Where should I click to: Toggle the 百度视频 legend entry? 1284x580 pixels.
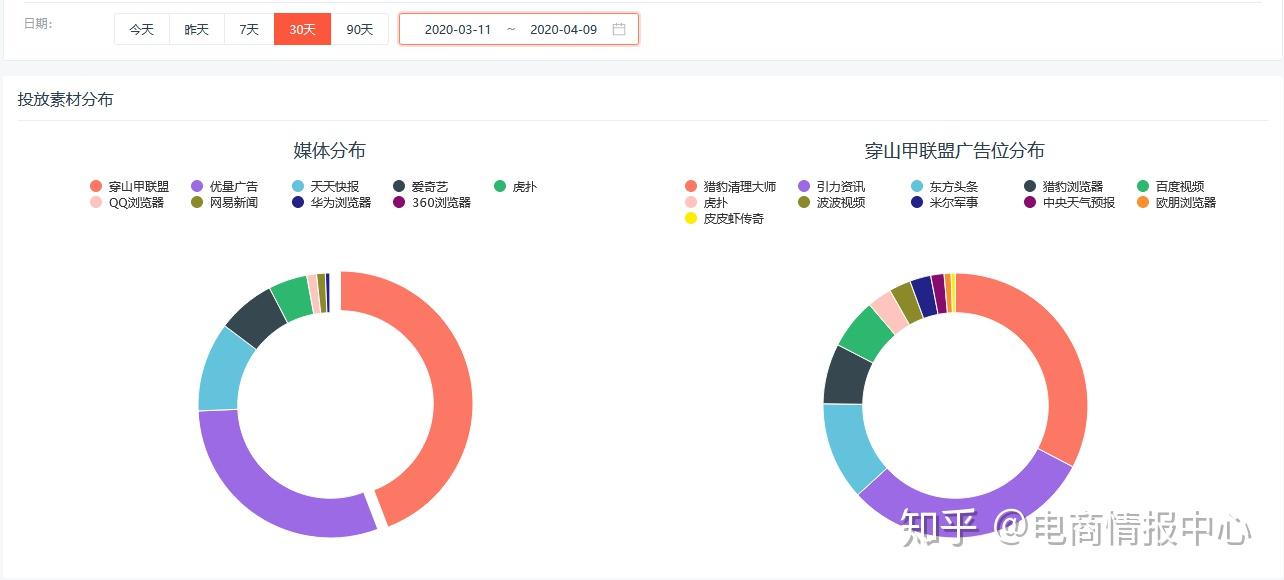tap(1171, 186)
